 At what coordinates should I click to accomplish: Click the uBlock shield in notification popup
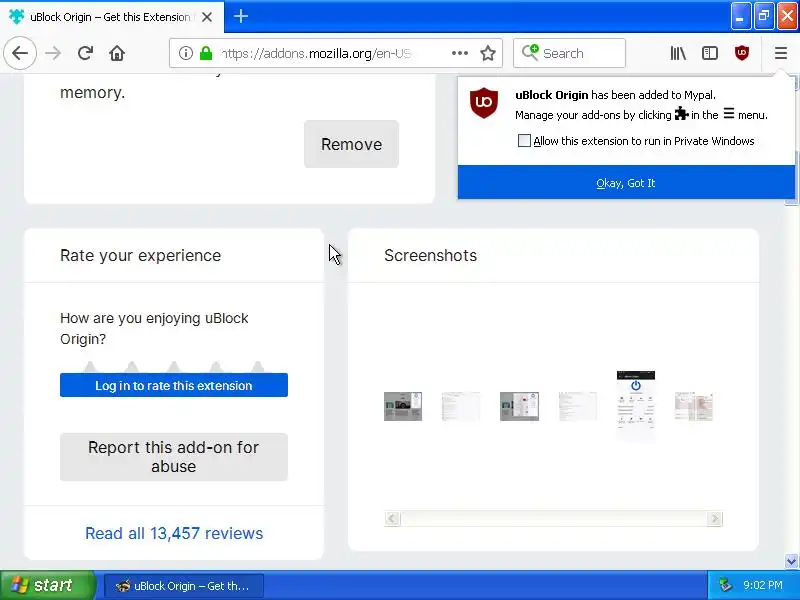pyautogui.click(x=483, y=103)
